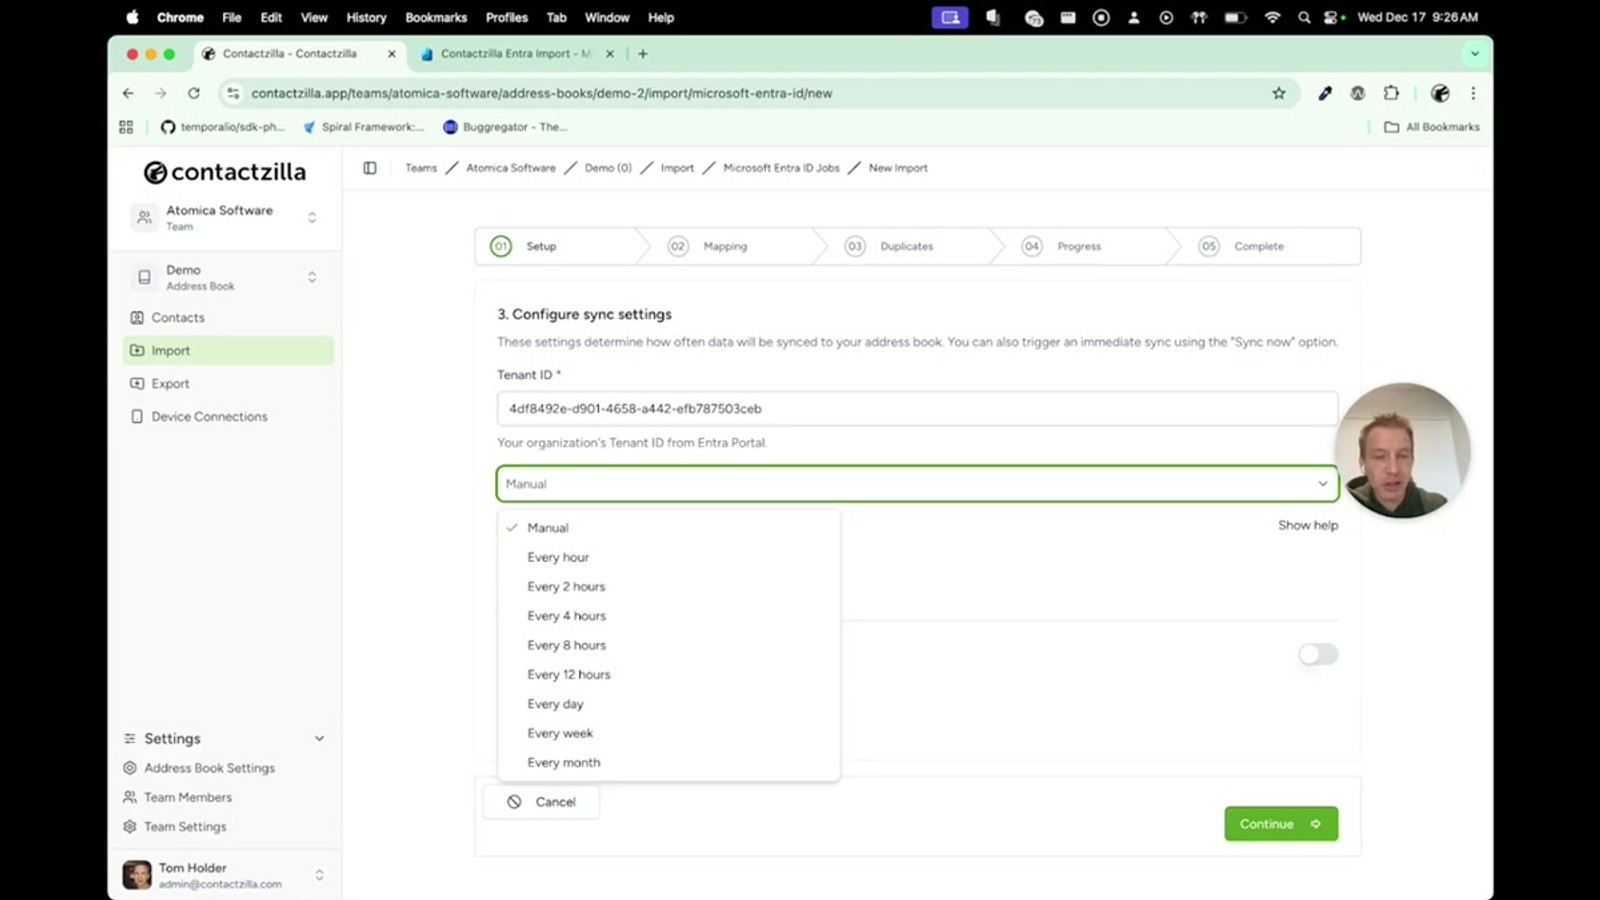1600x900 pixels.
Task: Click the webcam video bubble
Action: 1402,450
